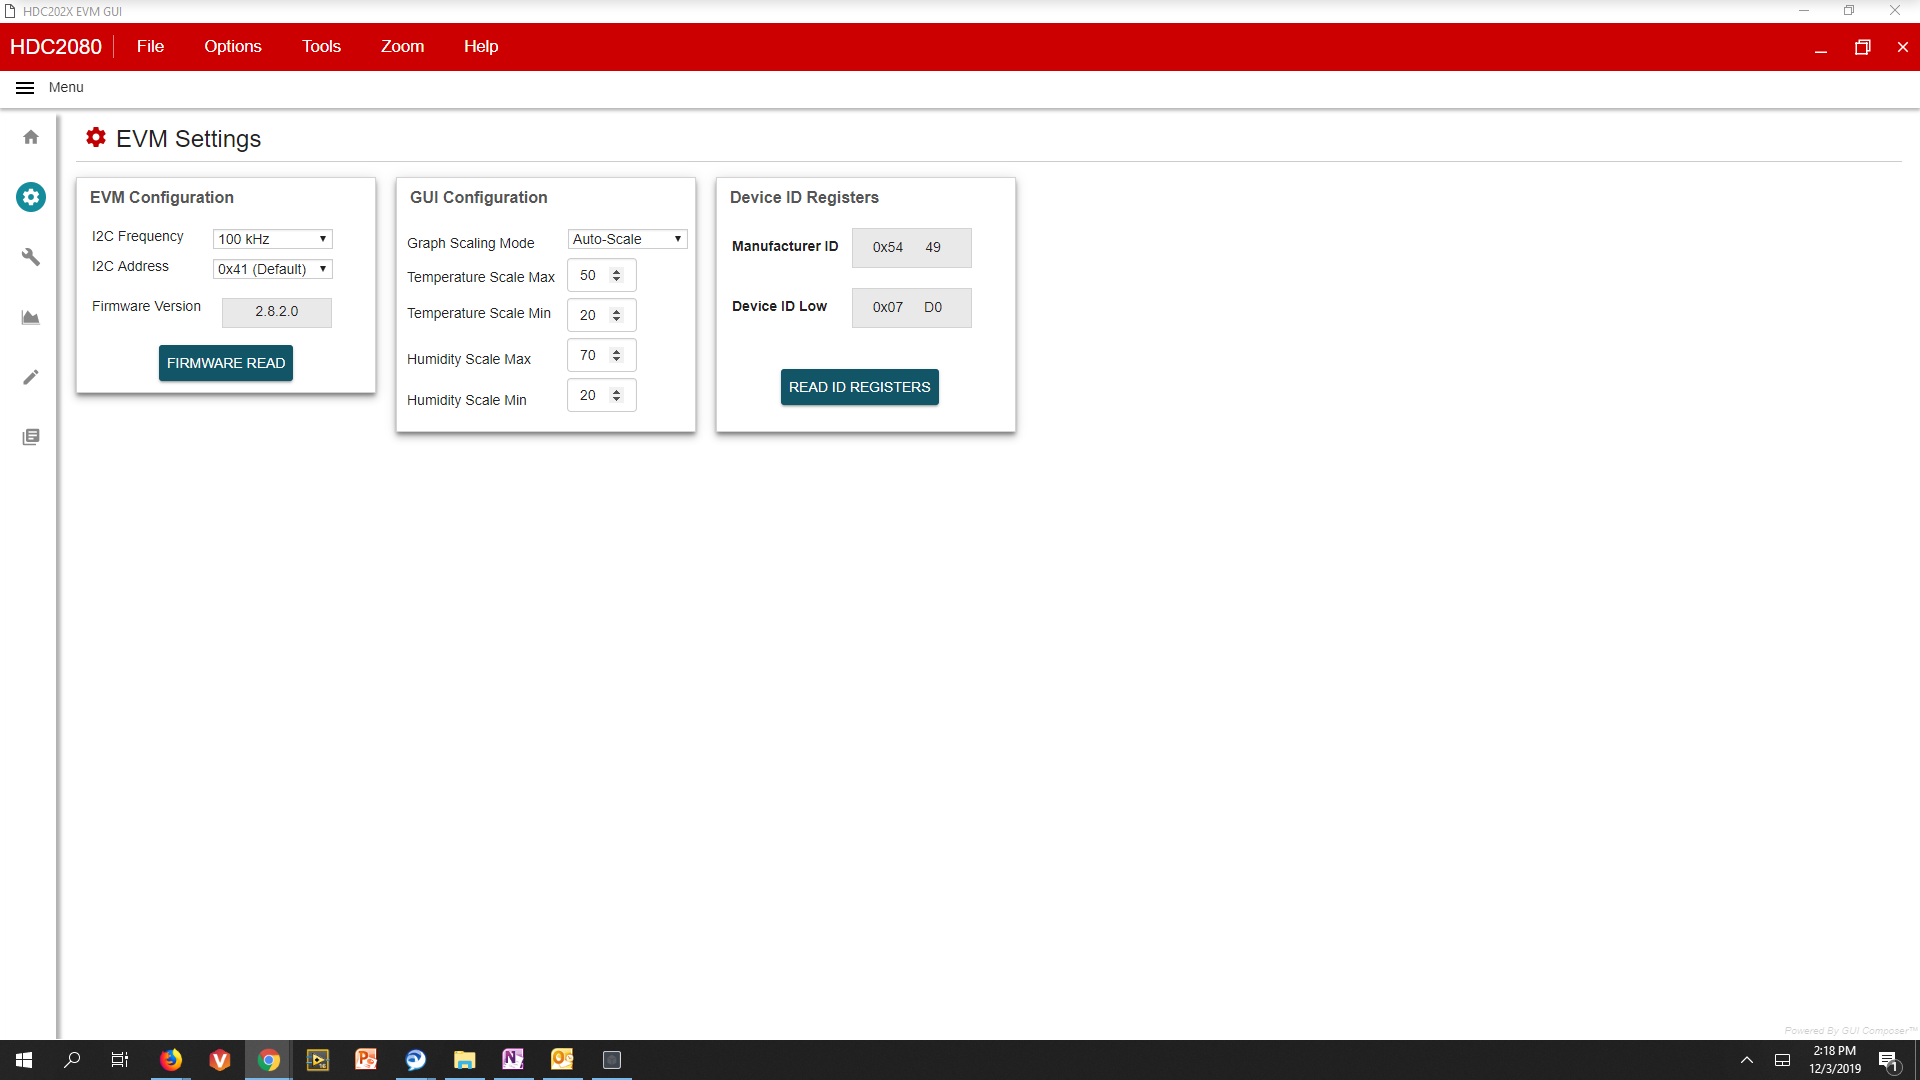Click the home navigation icon

[x=32, y=136]
